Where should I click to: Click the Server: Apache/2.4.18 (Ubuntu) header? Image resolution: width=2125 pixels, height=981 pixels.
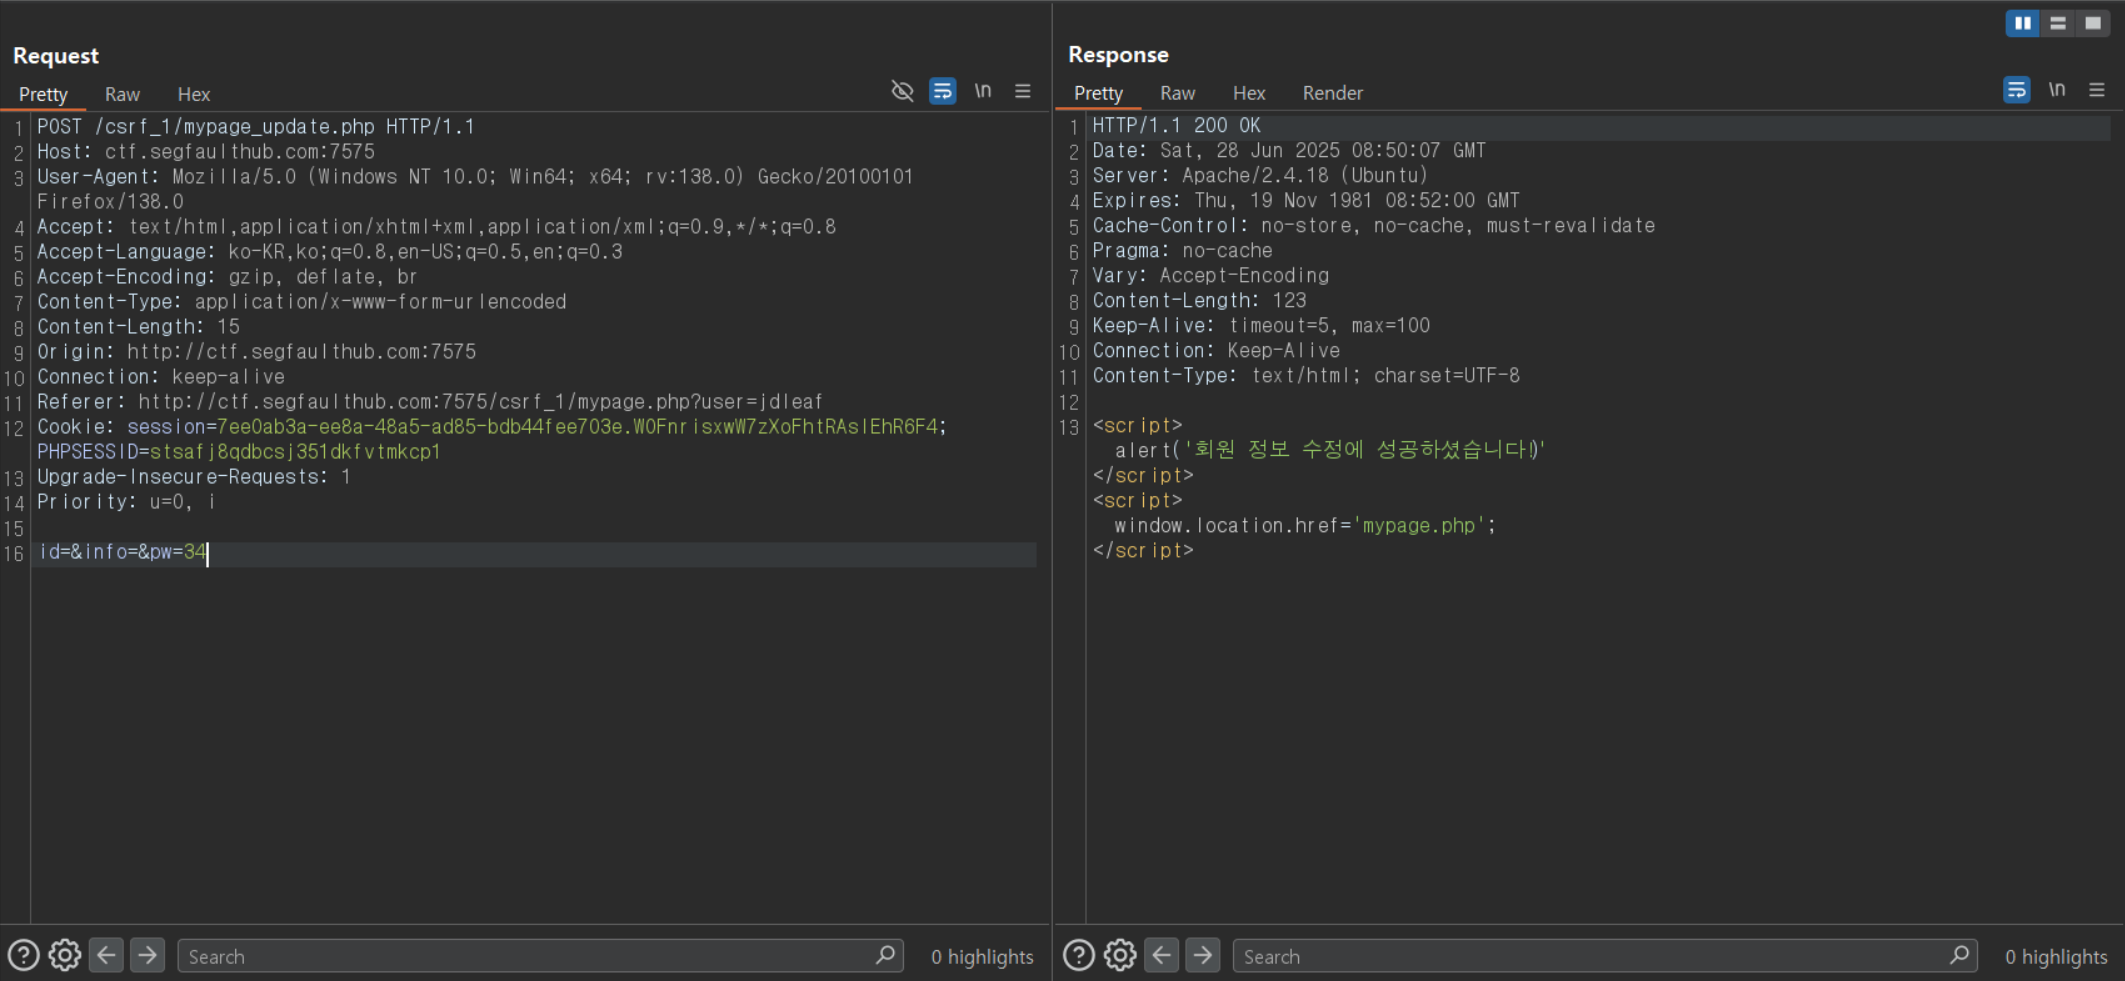(x=1260, y=176)
